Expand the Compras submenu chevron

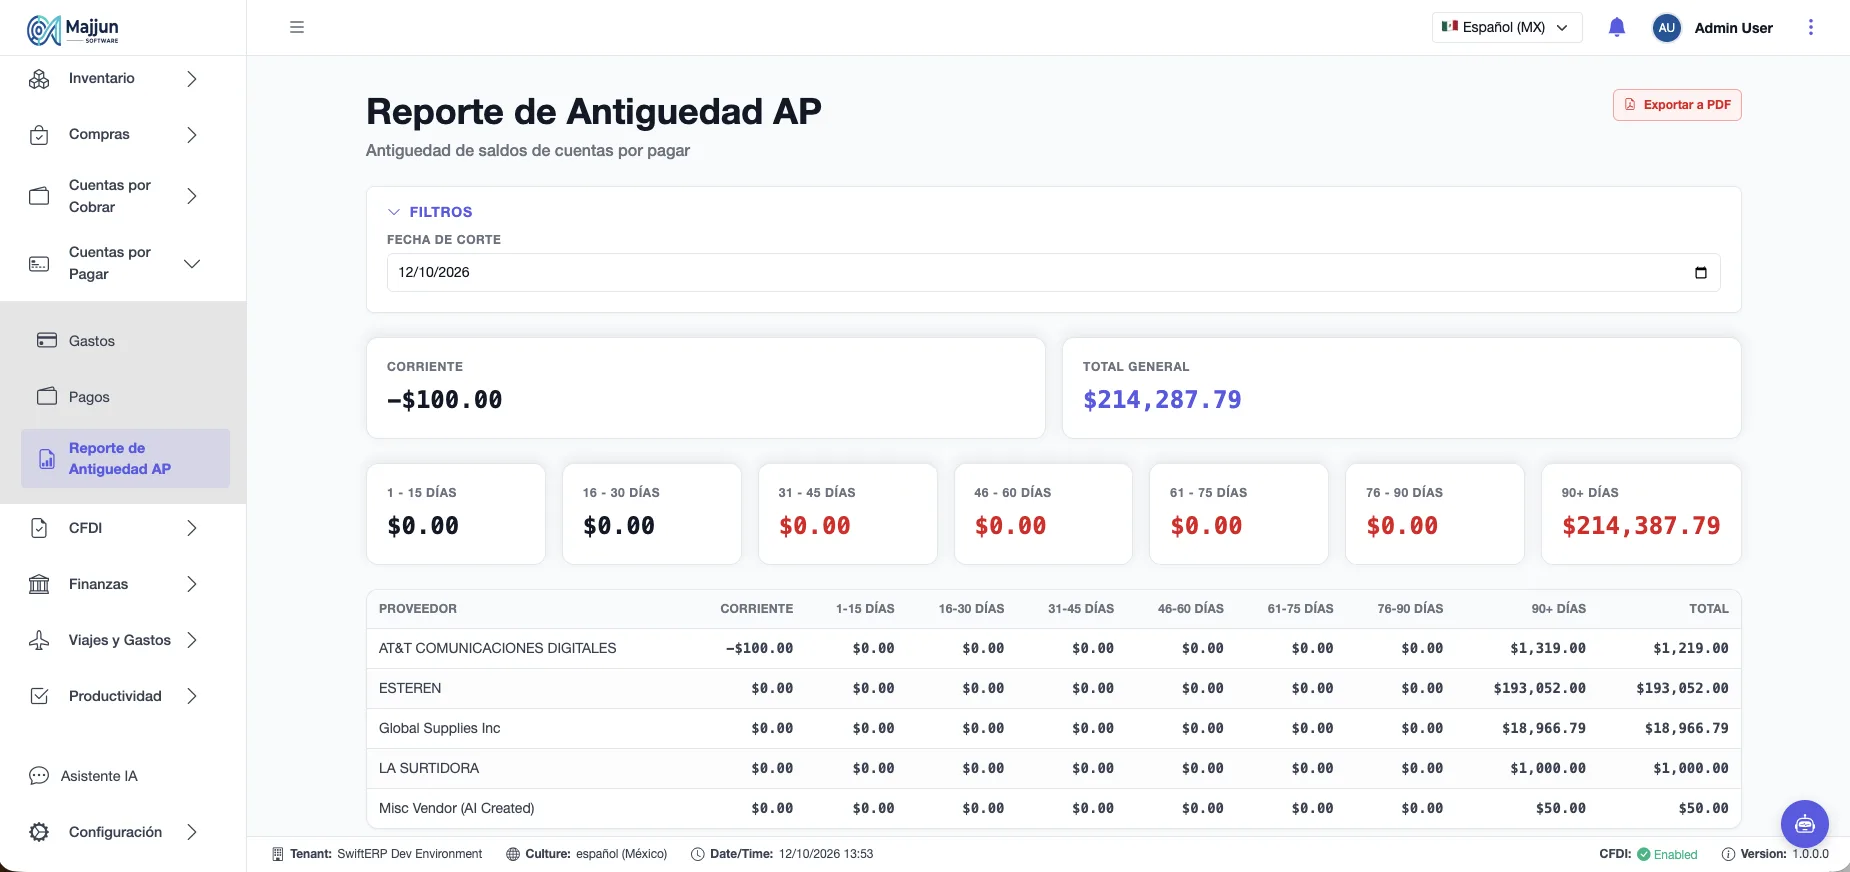(192, 135)
